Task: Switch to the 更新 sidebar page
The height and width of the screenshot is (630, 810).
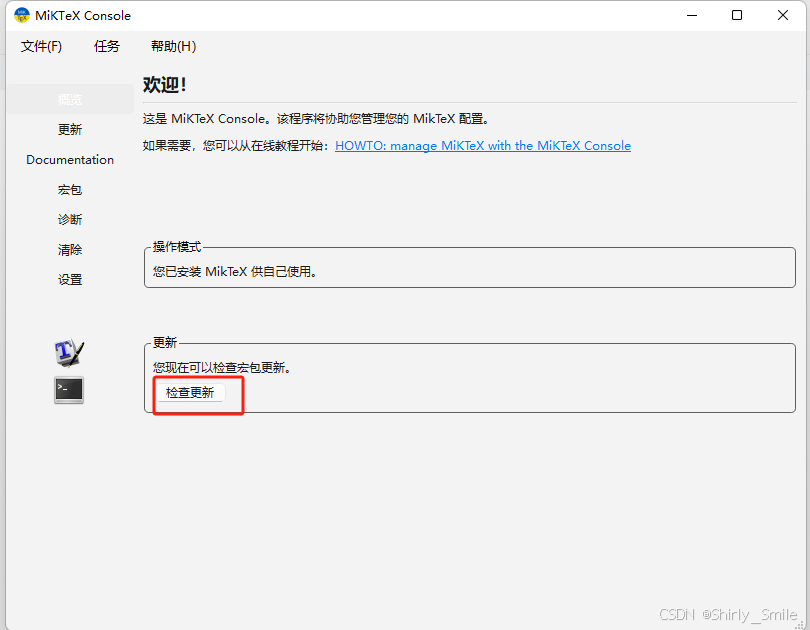Action: [70, 129]
